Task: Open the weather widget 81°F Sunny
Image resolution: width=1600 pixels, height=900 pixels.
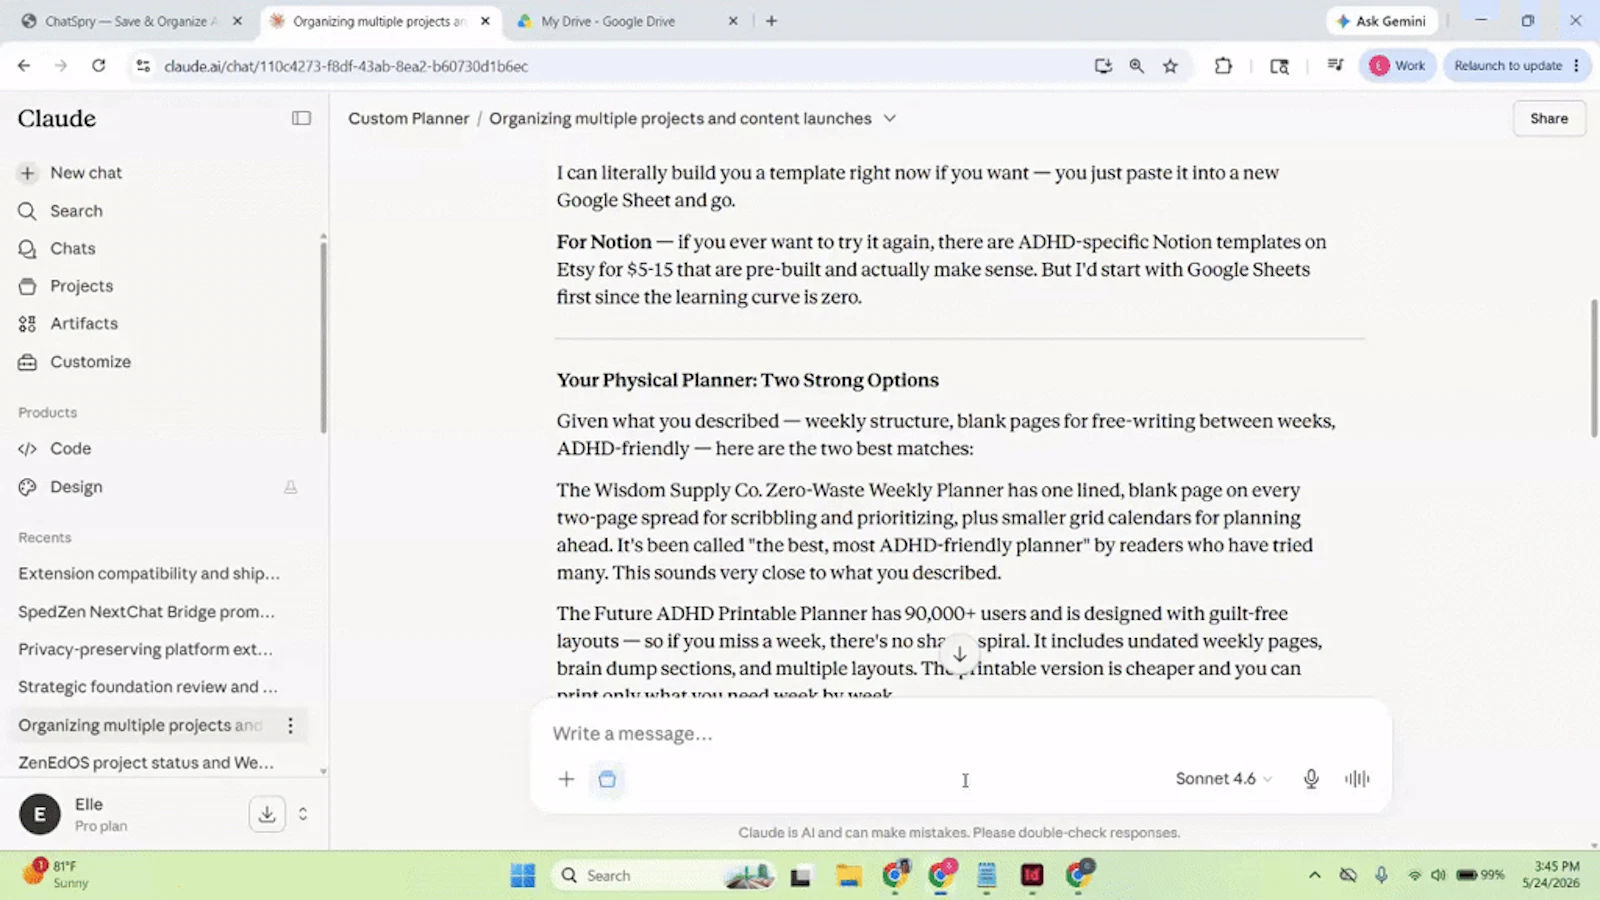Action: (56, 874)
